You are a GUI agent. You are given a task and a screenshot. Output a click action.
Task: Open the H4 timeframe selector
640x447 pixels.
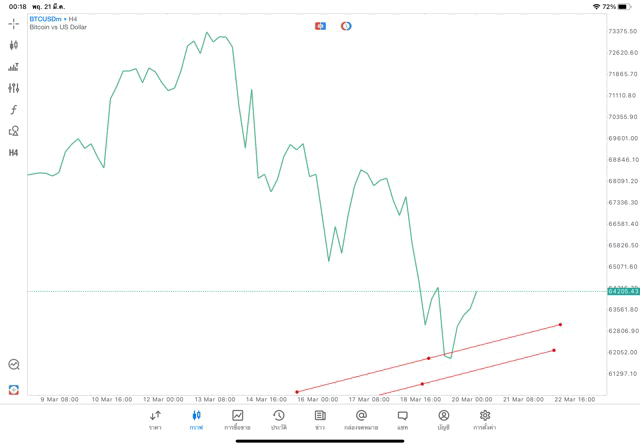point(14,152)
